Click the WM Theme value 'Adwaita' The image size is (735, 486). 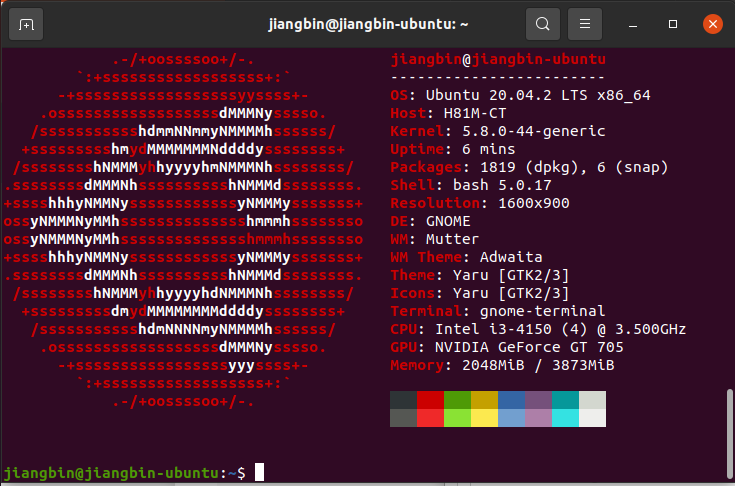pyautogui.click(x=511, y=257)
